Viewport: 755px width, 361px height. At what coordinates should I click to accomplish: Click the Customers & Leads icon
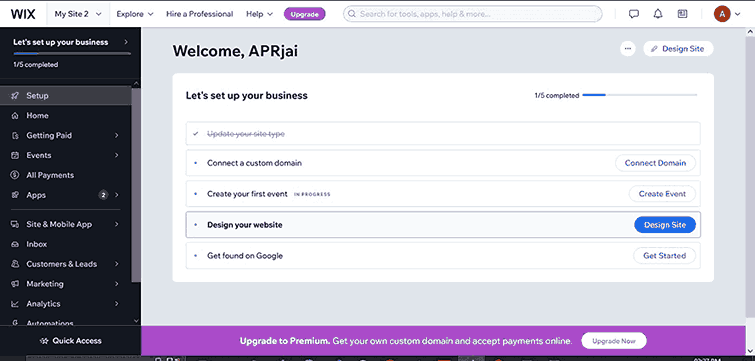click(x=15, y=264)
